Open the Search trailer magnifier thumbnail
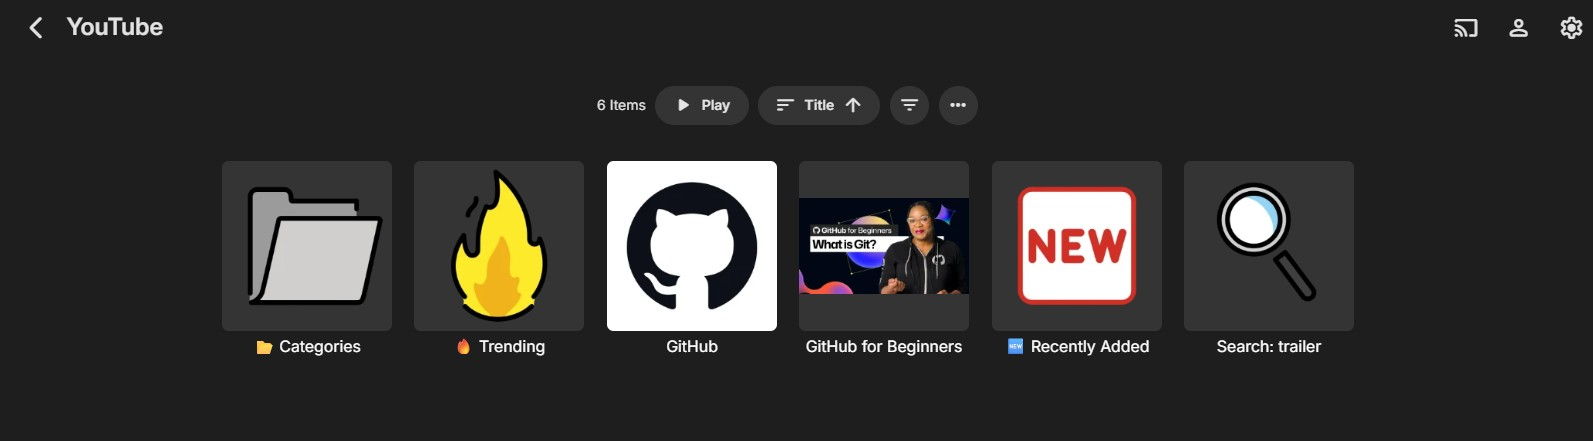 click(1269, 246)
